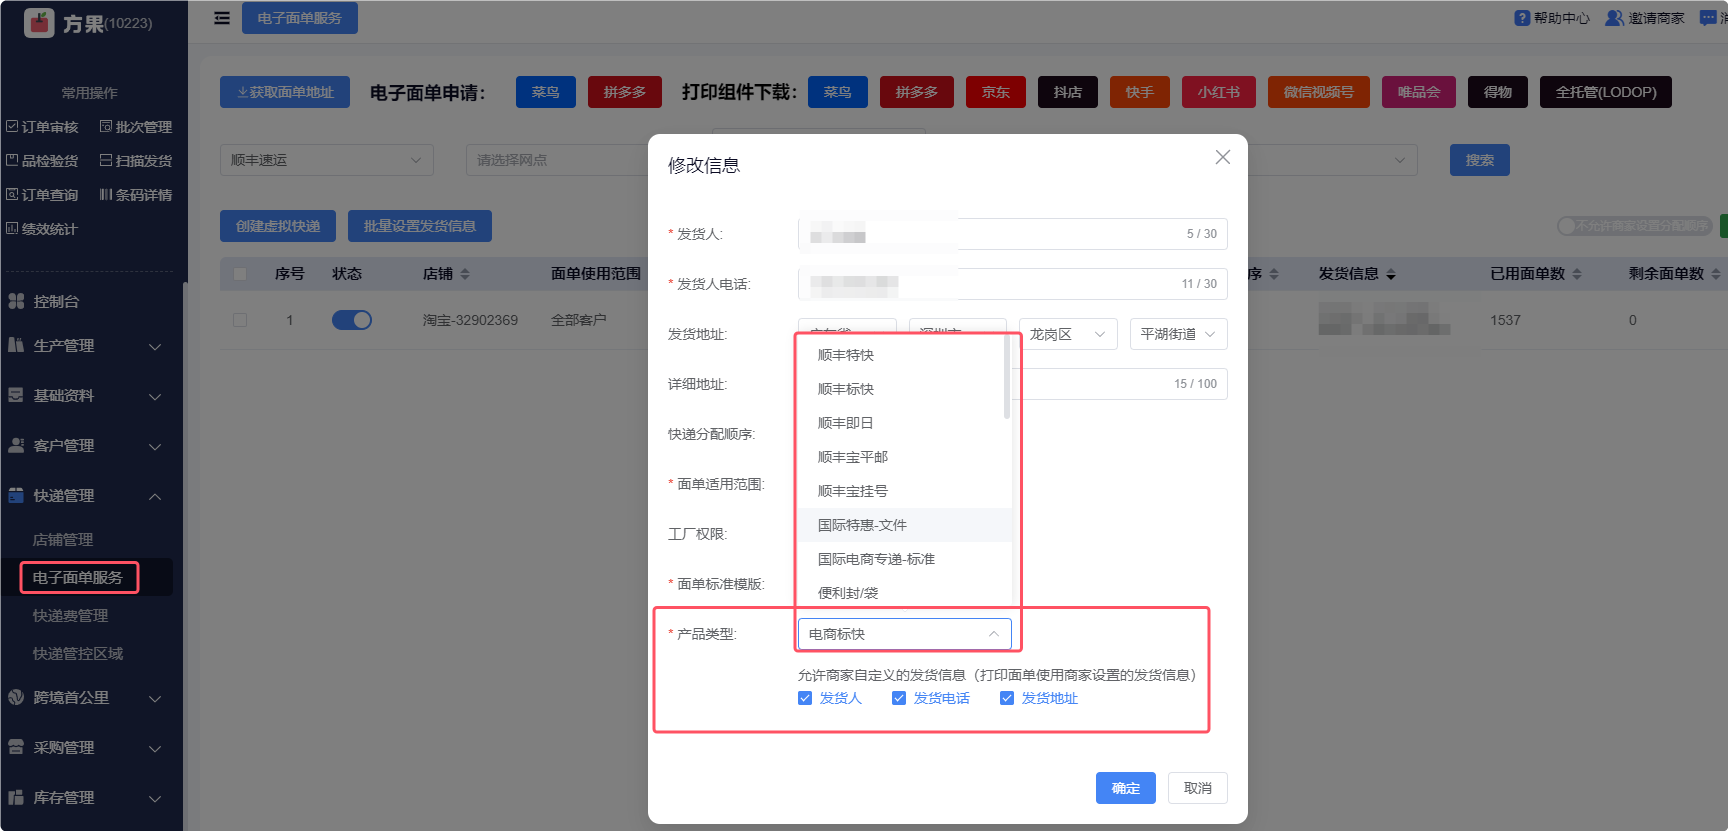The height and width of the screenshot is (831, 1728).
Task: Toggle the status switch for row 1
Action: 351,320
